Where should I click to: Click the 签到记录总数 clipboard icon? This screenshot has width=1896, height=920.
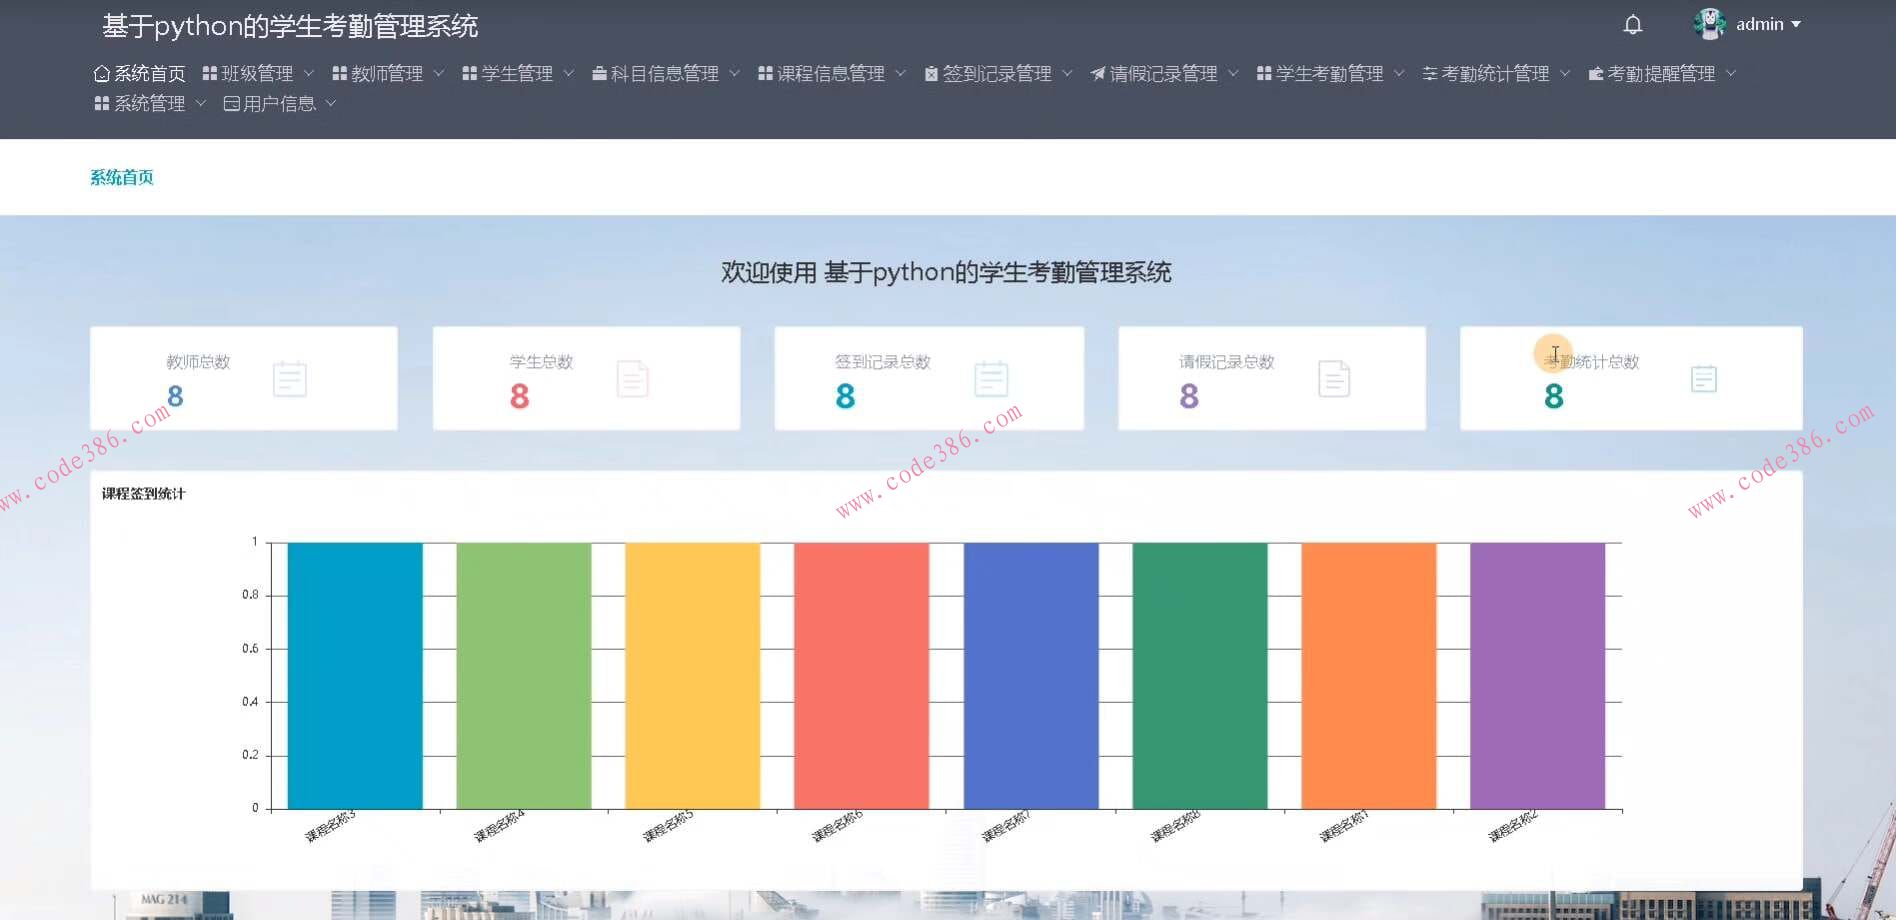click(991, 379)
